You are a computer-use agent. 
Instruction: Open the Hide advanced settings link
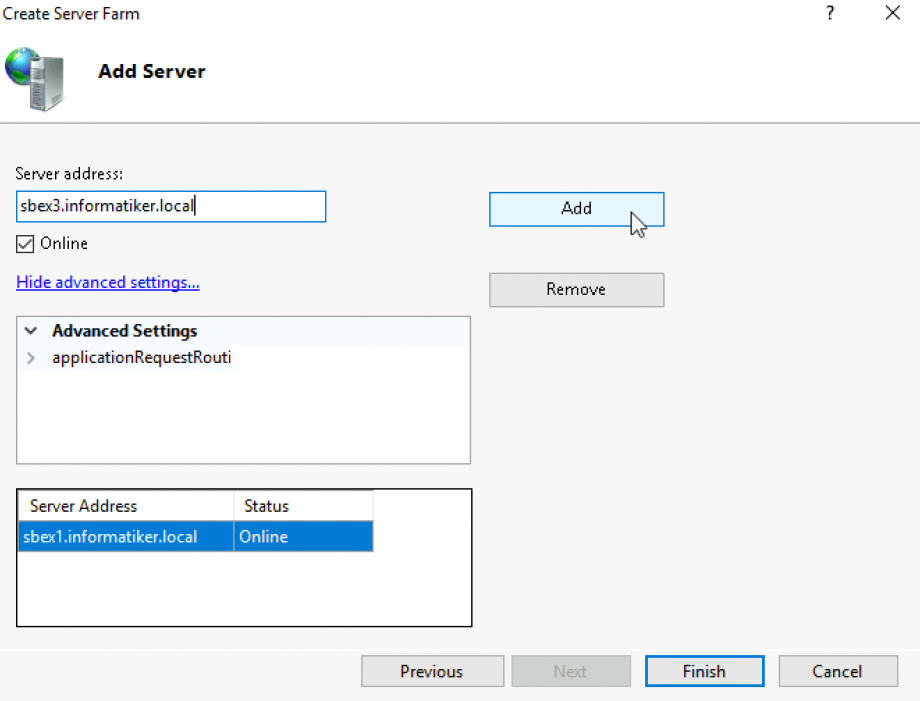point(107,282)
